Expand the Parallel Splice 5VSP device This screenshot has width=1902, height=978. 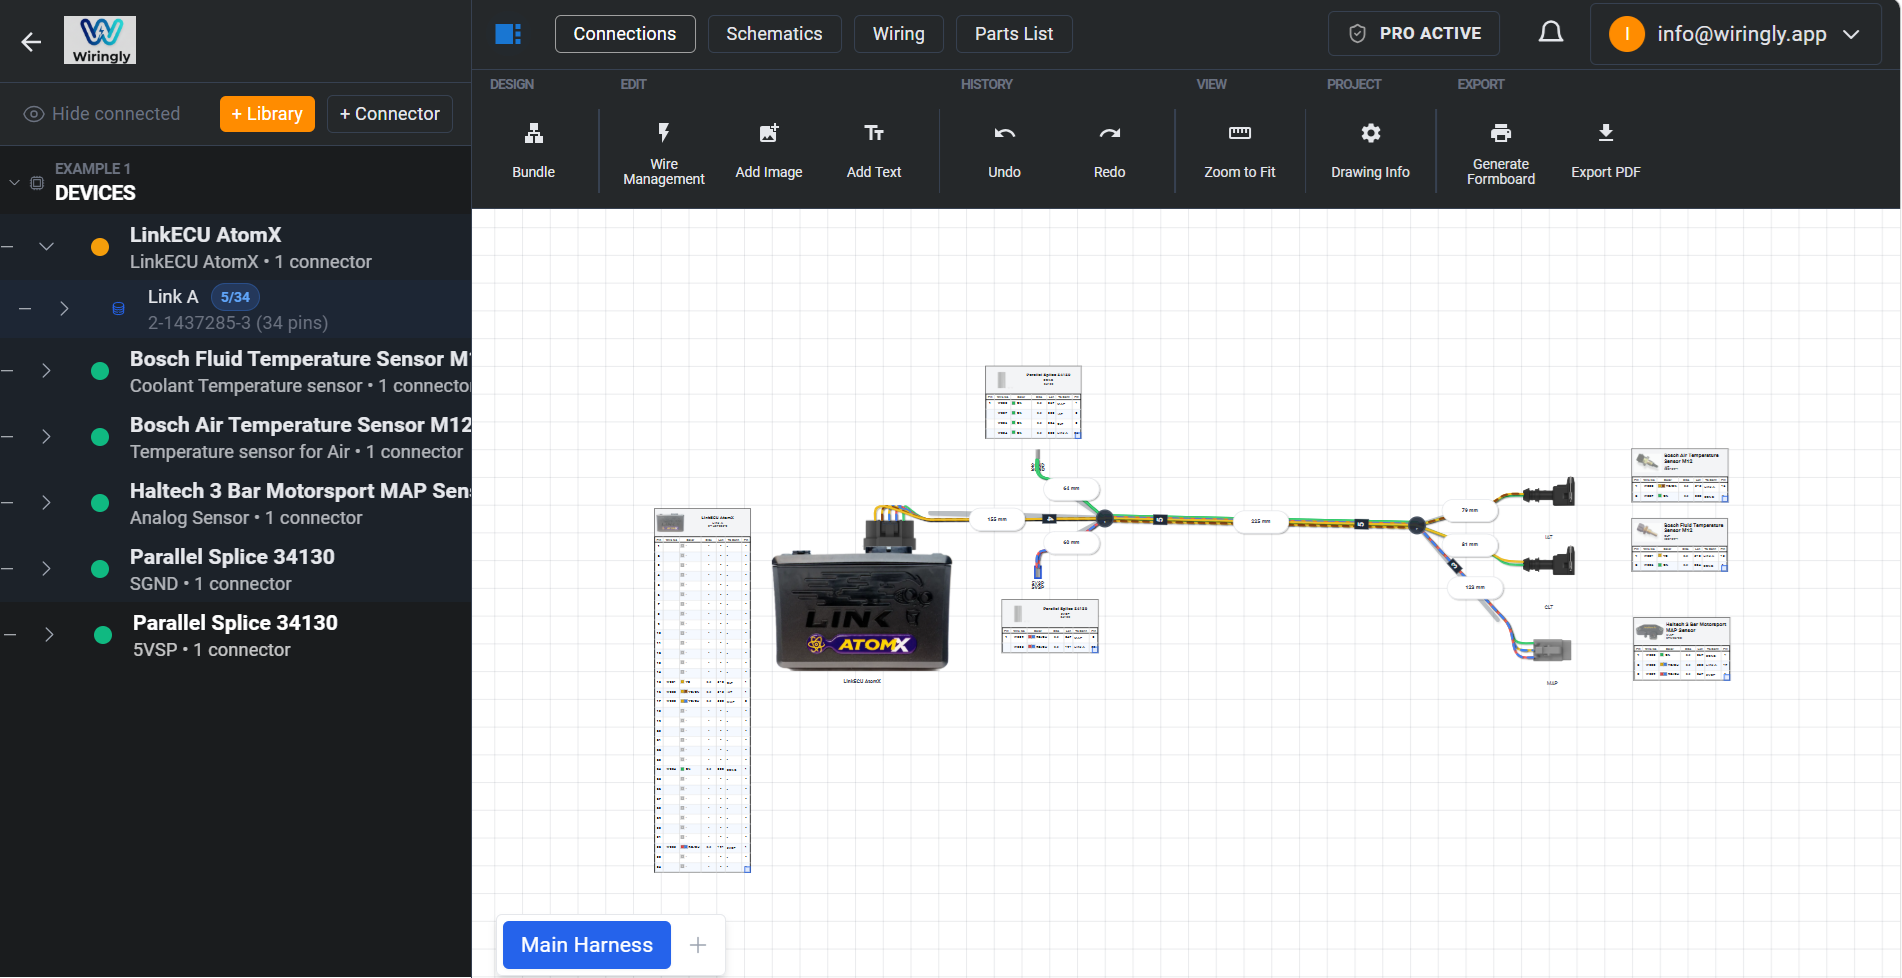(x=48, y=635)
